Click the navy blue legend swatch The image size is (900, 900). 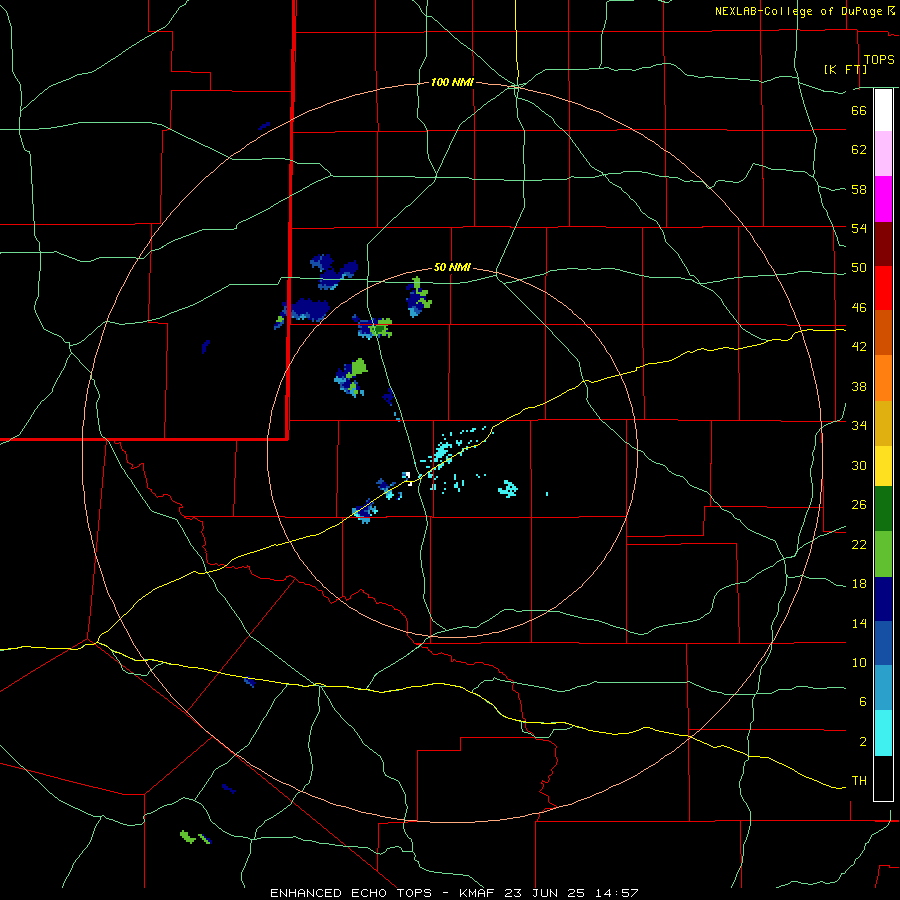[883, 599]
